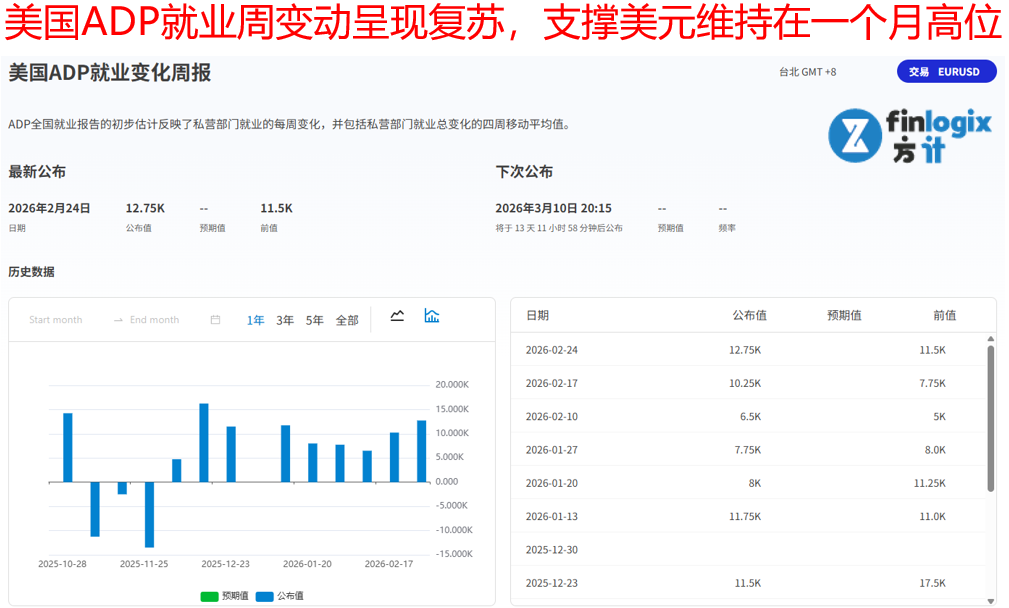
Task: Click the 交易 EURUSD button
Action: [x=946, y=72]
